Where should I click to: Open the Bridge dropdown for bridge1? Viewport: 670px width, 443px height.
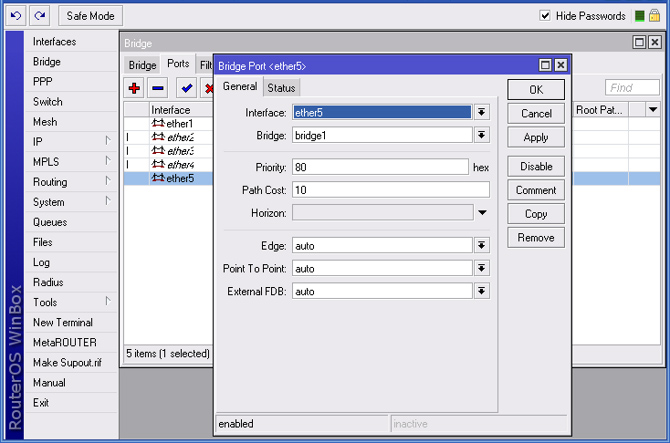point(481,135)
